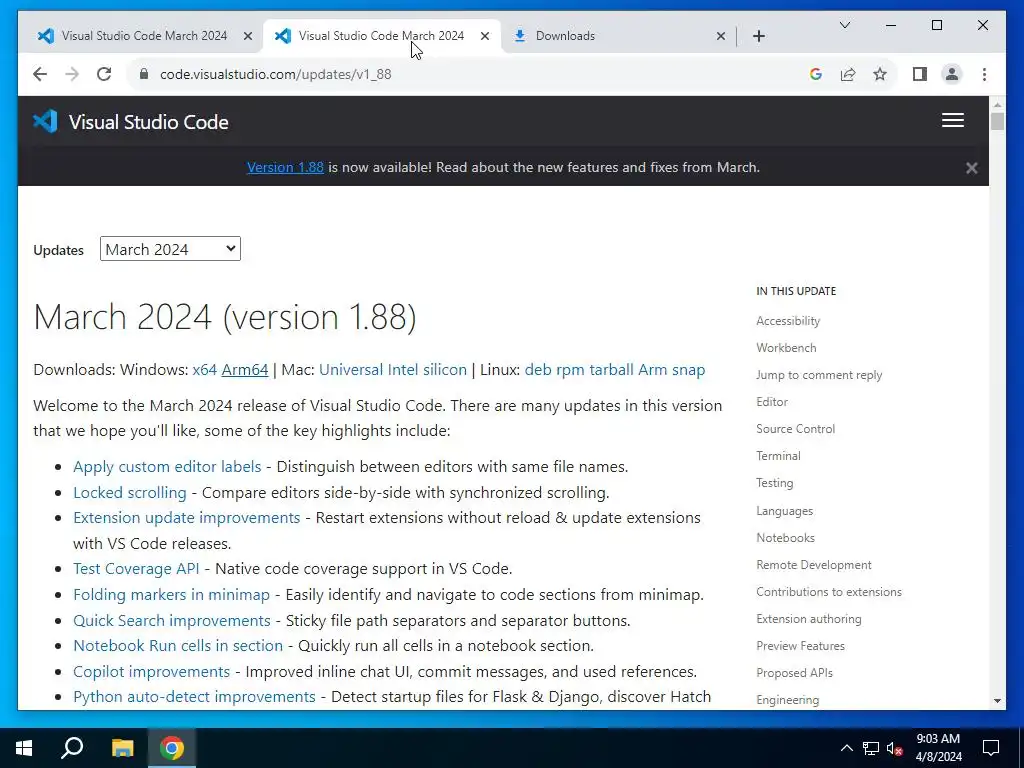Open the Folding markers in minimap link
Image resolution: width=1024 pixels, height=768 pixels.
pyautogui.click(x=171, y=595)
